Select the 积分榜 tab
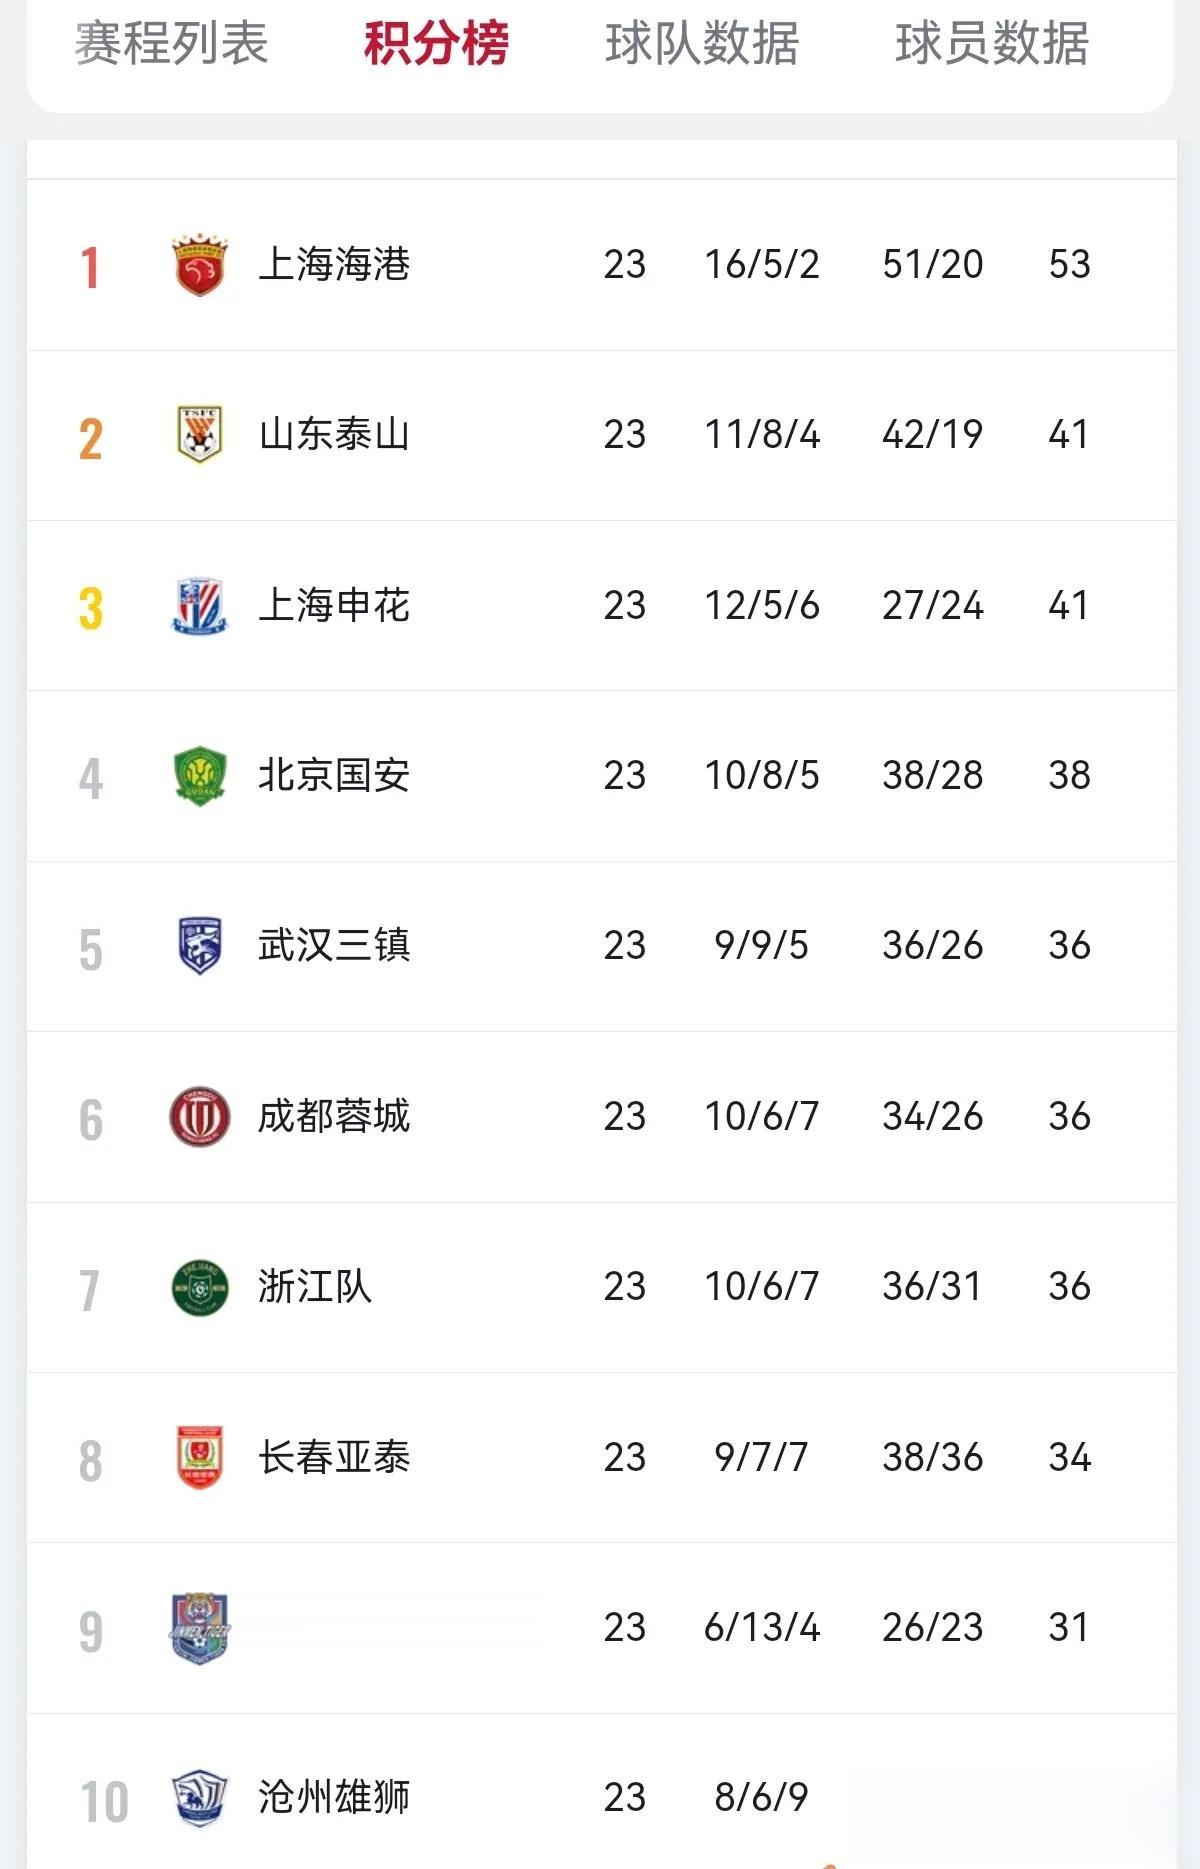This screenshot has width=1200, height=1869. (x=436, y=43)
